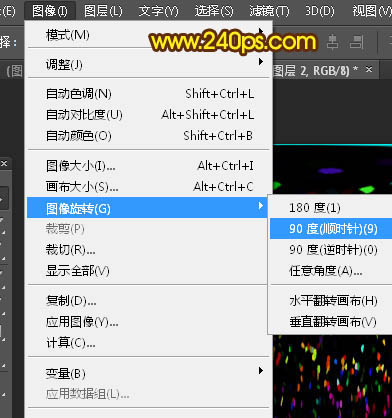Viewport: 392px width, 418px height.
Task: Click the align centers icon in options bar
Action: coord(332,42)
